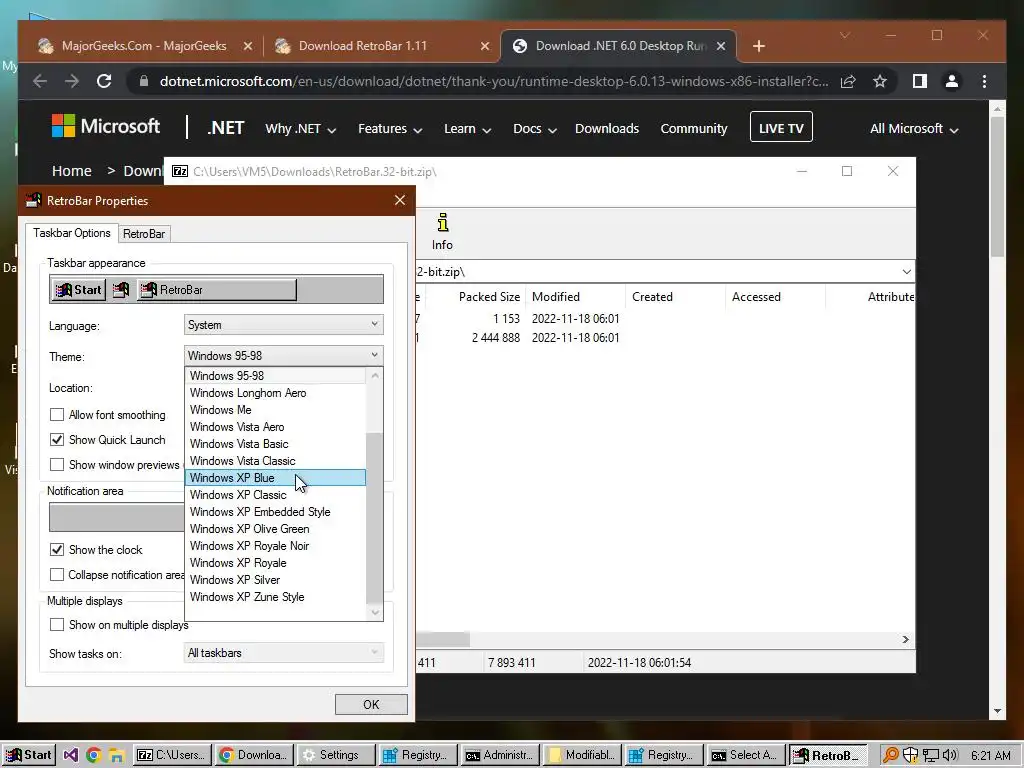Click the Windows Security shield tray icon
1024x768 pixels.
coord(910,756)
